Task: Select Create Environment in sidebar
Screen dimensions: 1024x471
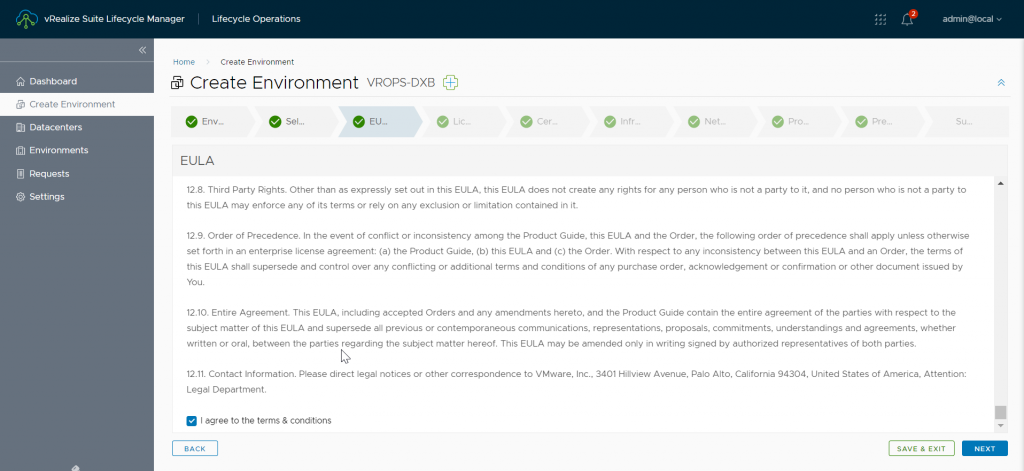Action: (x=77, y=105)
